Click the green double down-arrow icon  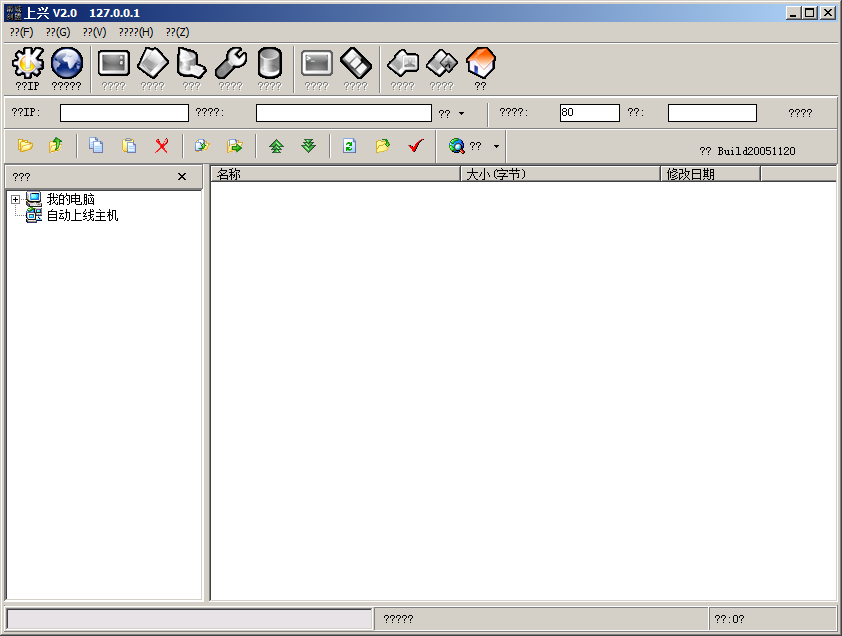tap(309, 146)
